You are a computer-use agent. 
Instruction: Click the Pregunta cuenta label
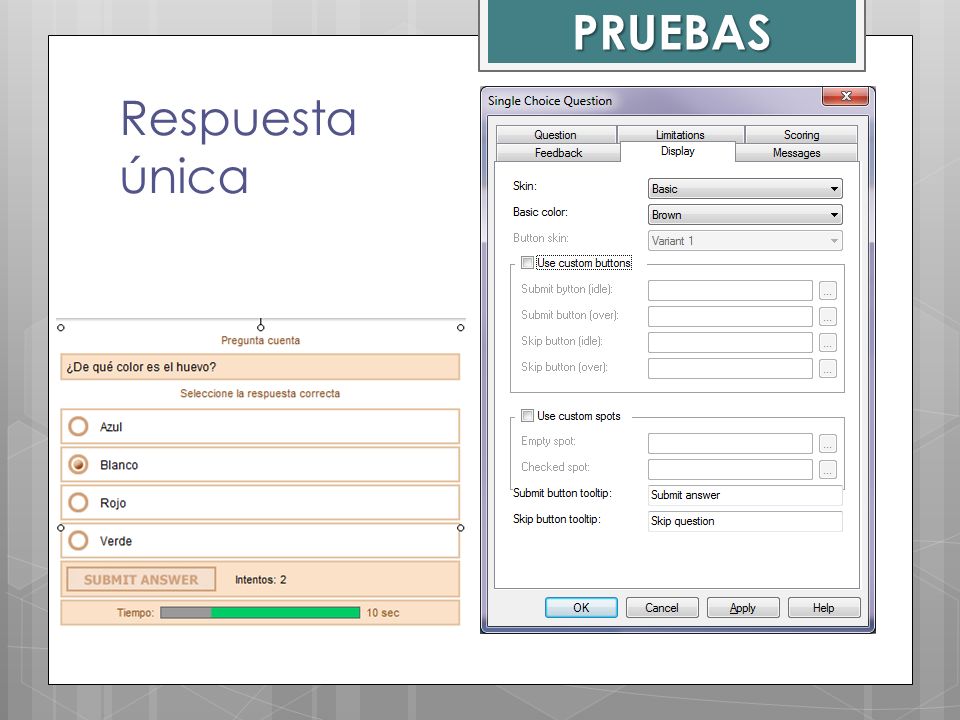(x=260, y=340)
